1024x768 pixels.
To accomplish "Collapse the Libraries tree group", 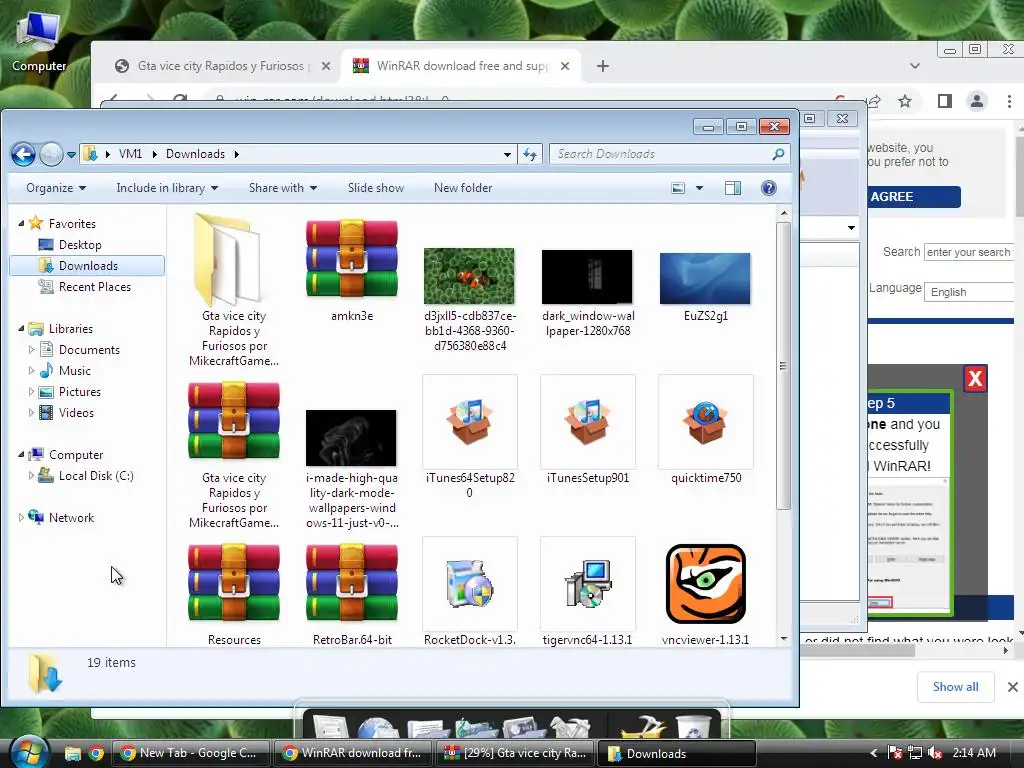I will pyautogui.click(x=21, y=328).
